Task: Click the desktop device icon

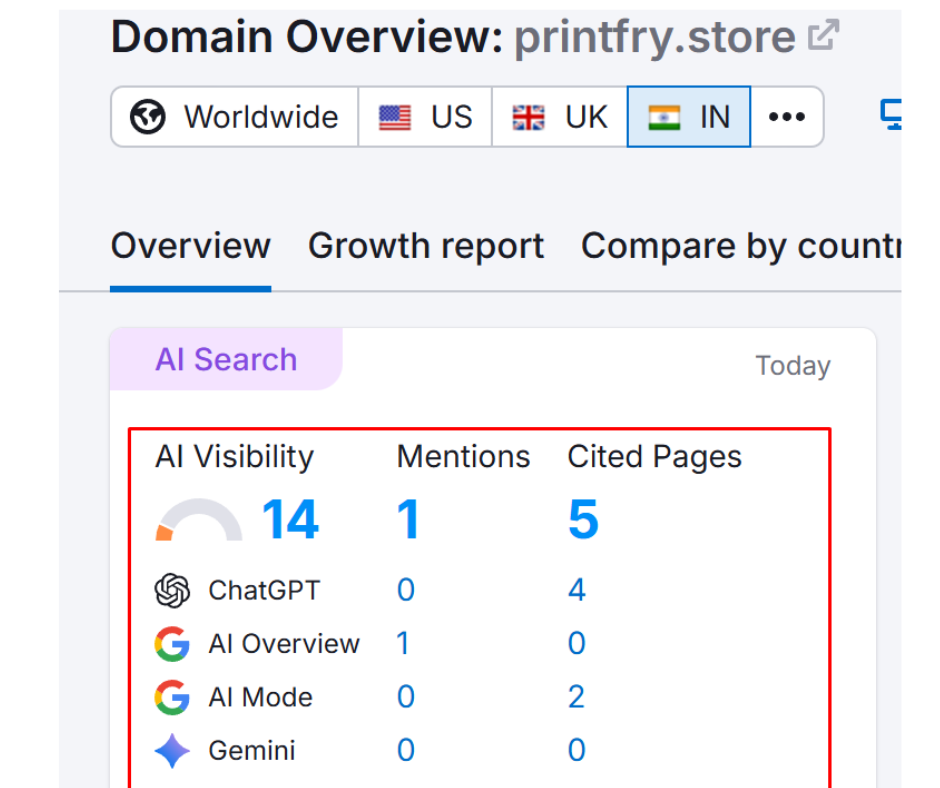Action: tap(890, 115)
